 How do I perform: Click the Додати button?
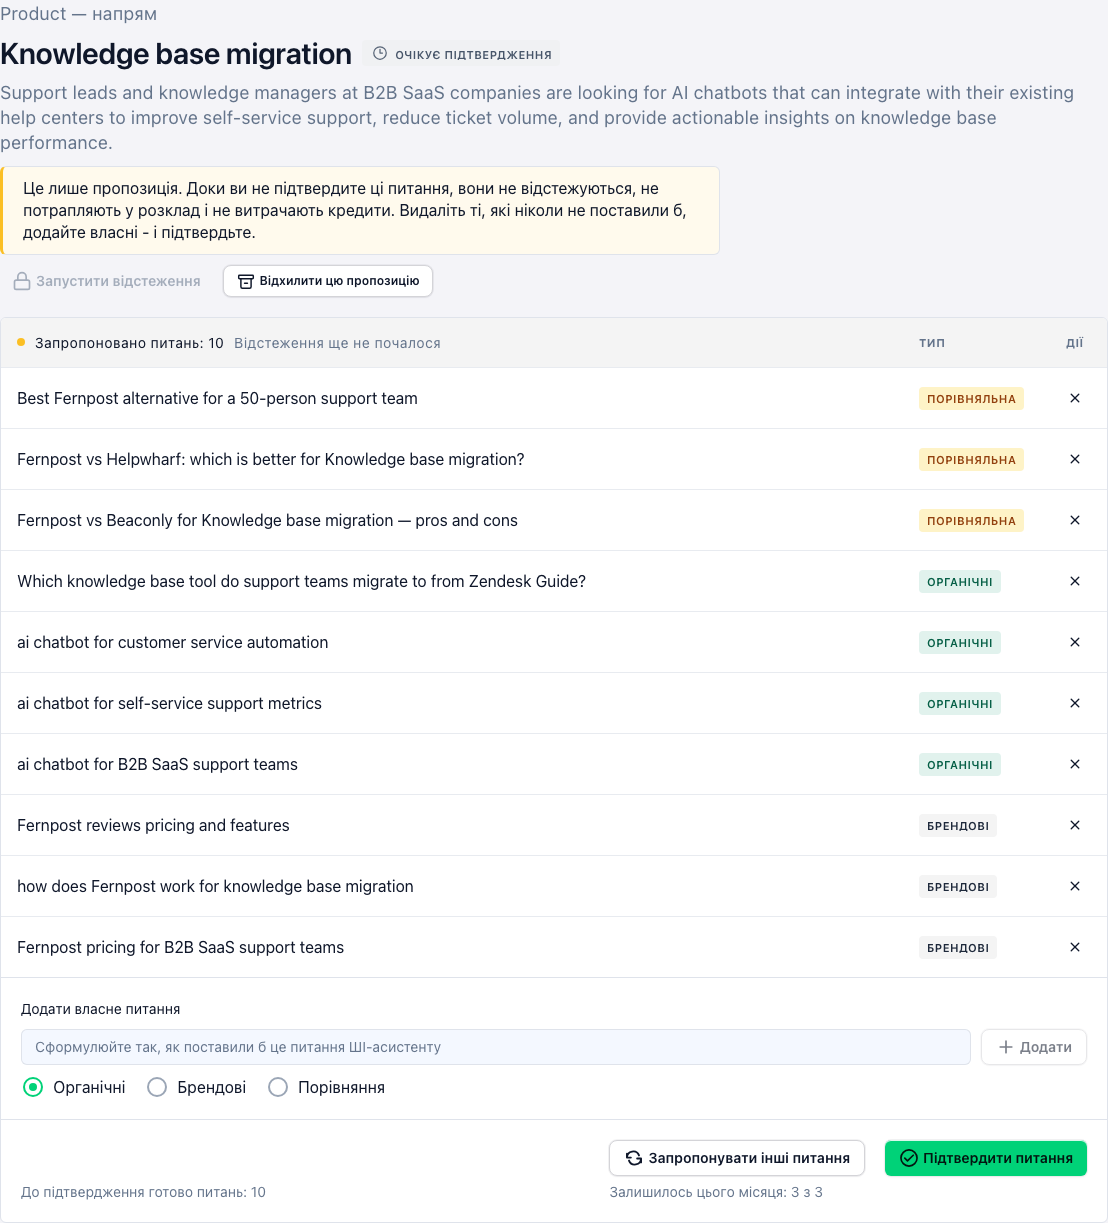[1034, 1047]
